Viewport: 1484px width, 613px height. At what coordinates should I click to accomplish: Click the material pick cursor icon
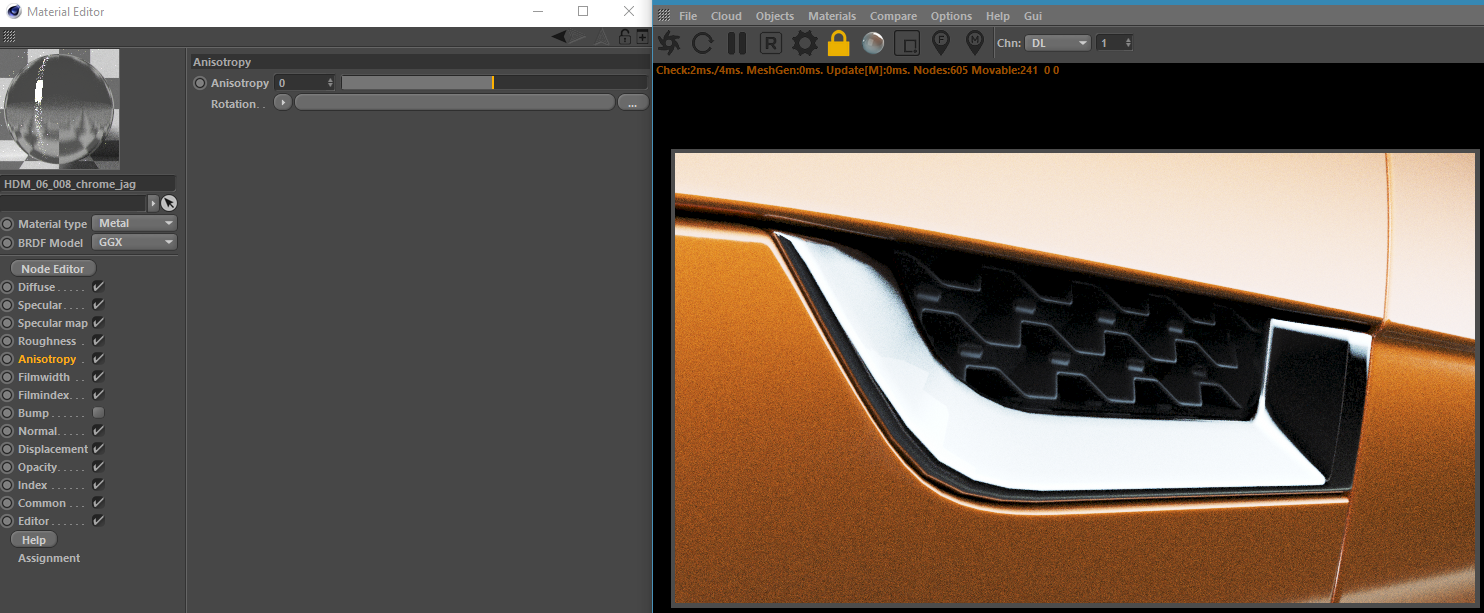(169, 203)
